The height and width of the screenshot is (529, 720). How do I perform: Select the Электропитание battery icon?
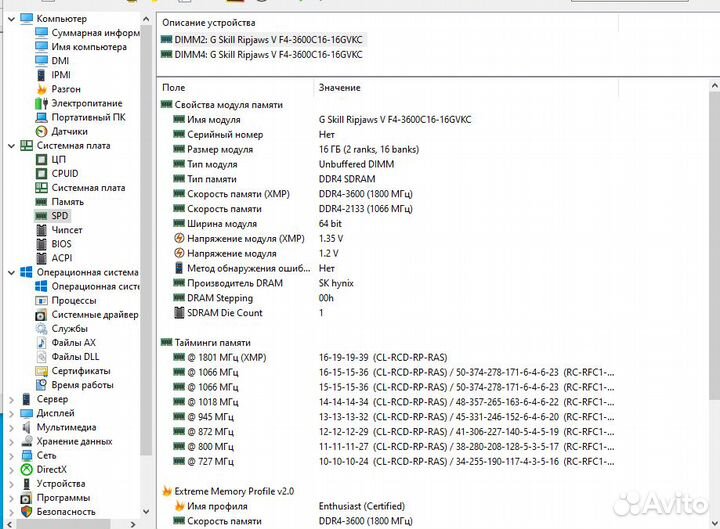(41, 103)
